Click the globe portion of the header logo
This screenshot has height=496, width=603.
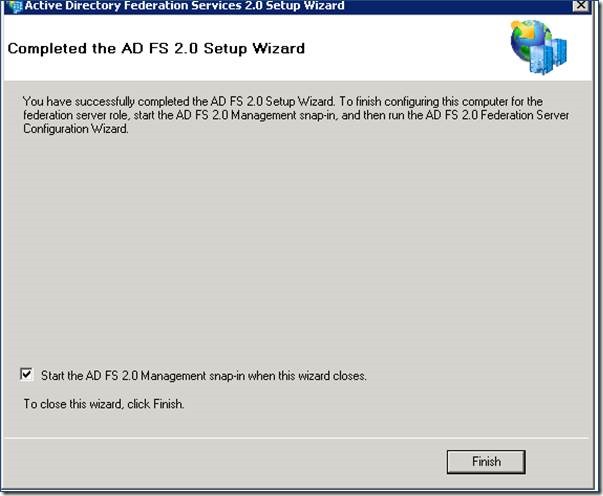[529, 40]
